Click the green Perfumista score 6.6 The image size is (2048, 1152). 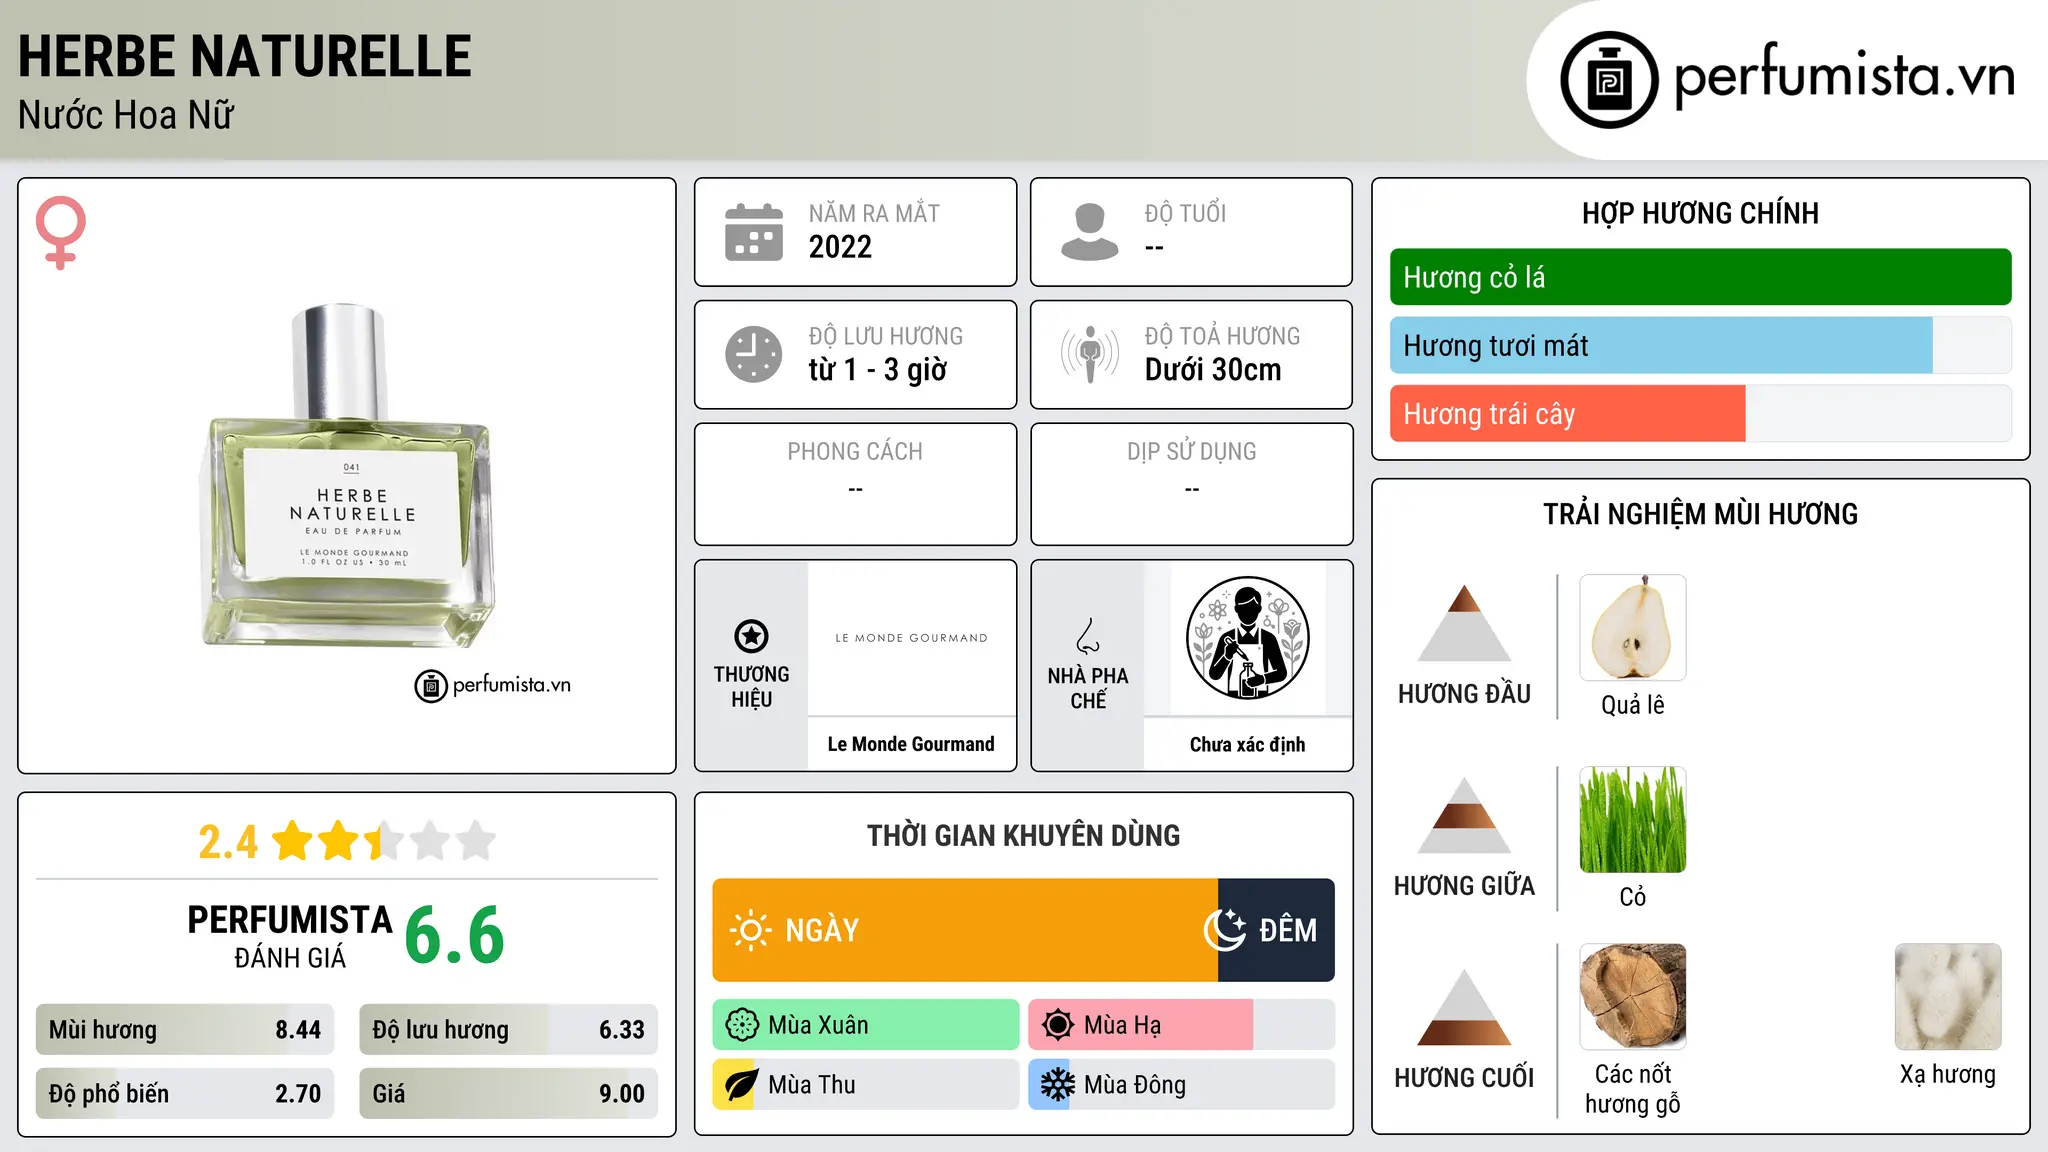(455, 936)
